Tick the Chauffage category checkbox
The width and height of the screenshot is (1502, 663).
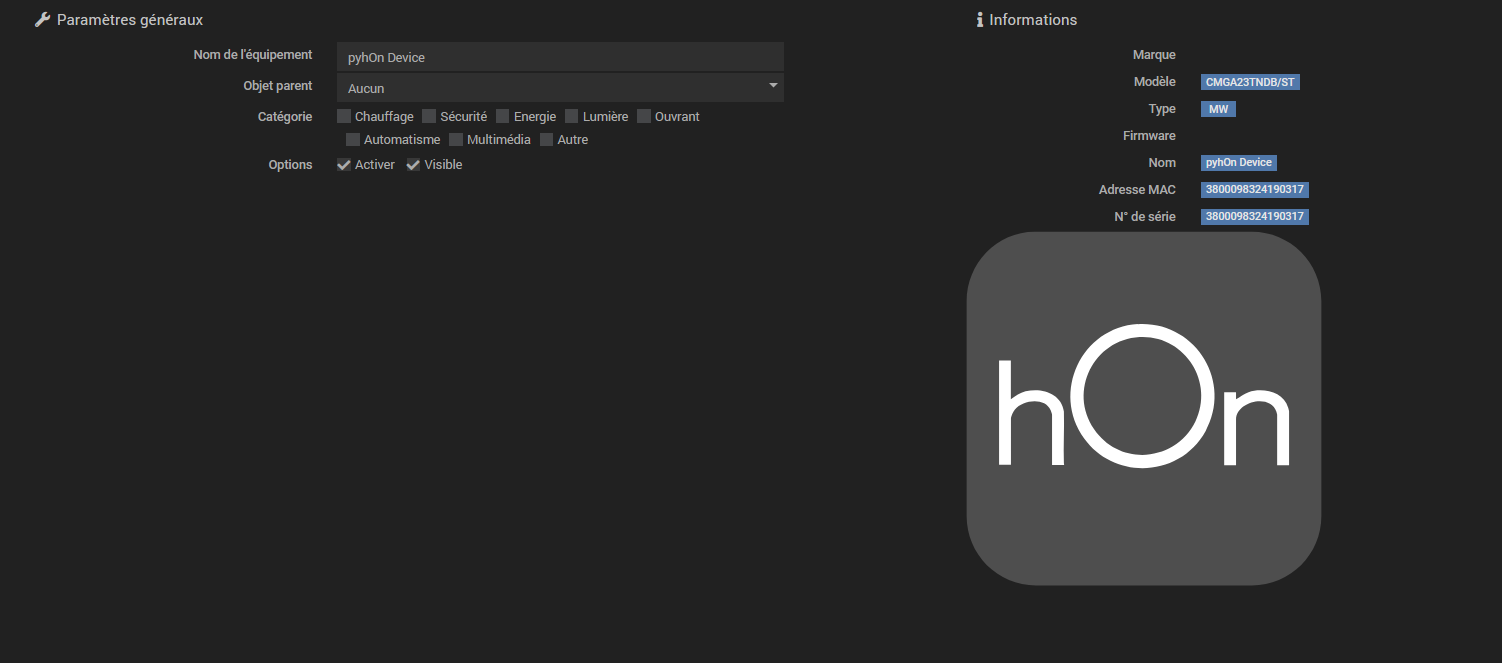pyautogui.click(x=344, y=116)
